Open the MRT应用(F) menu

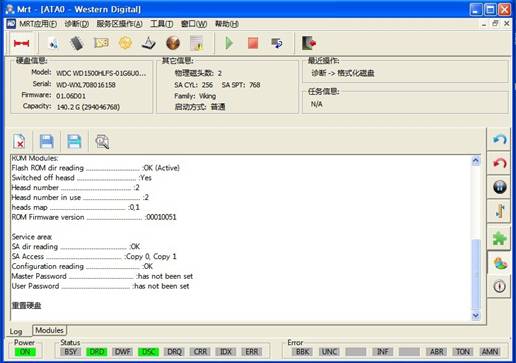(38, 24)
